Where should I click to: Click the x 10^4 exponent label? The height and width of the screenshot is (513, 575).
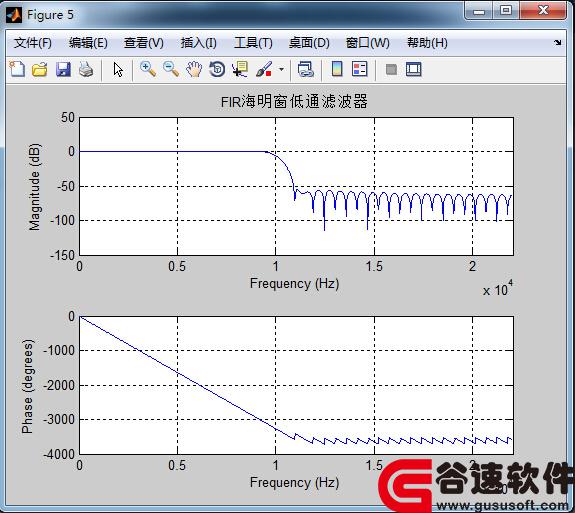(498, 288)
